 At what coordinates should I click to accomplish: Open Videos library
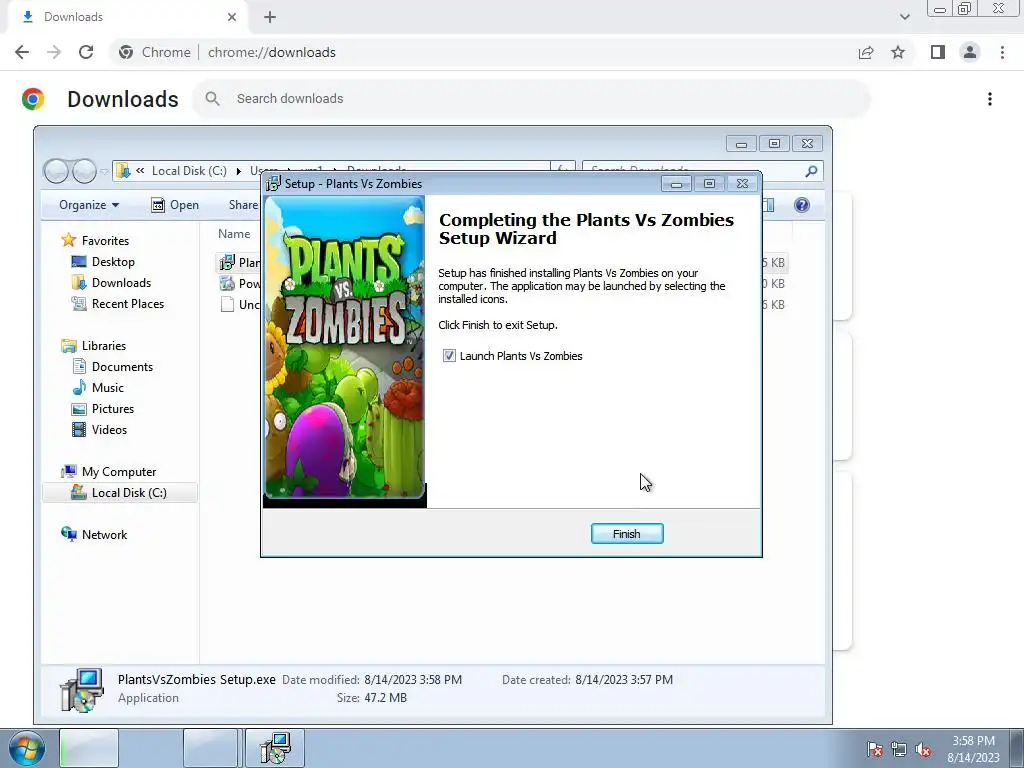tap(109, 430)
